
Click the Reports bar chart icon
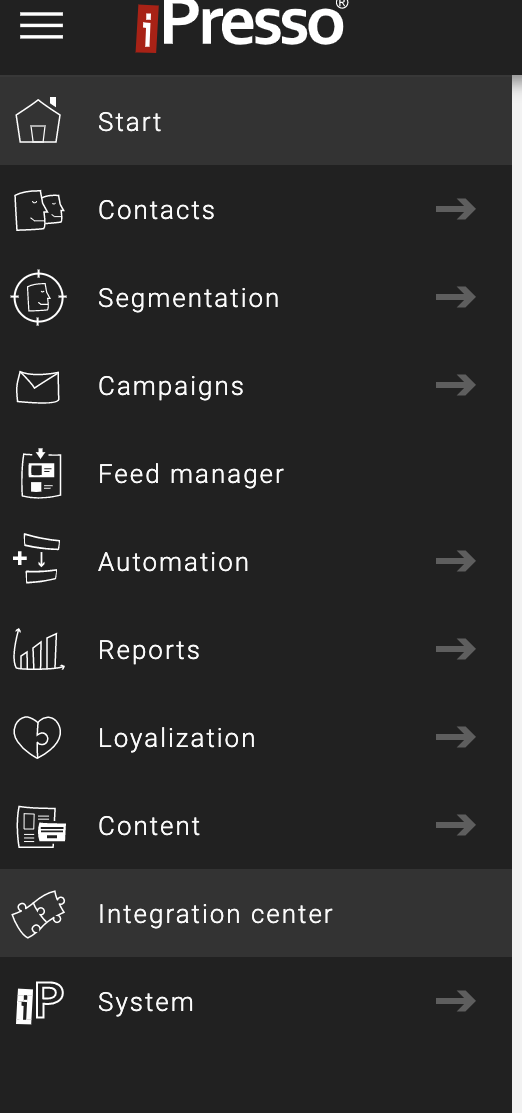(x=38, y=649)
